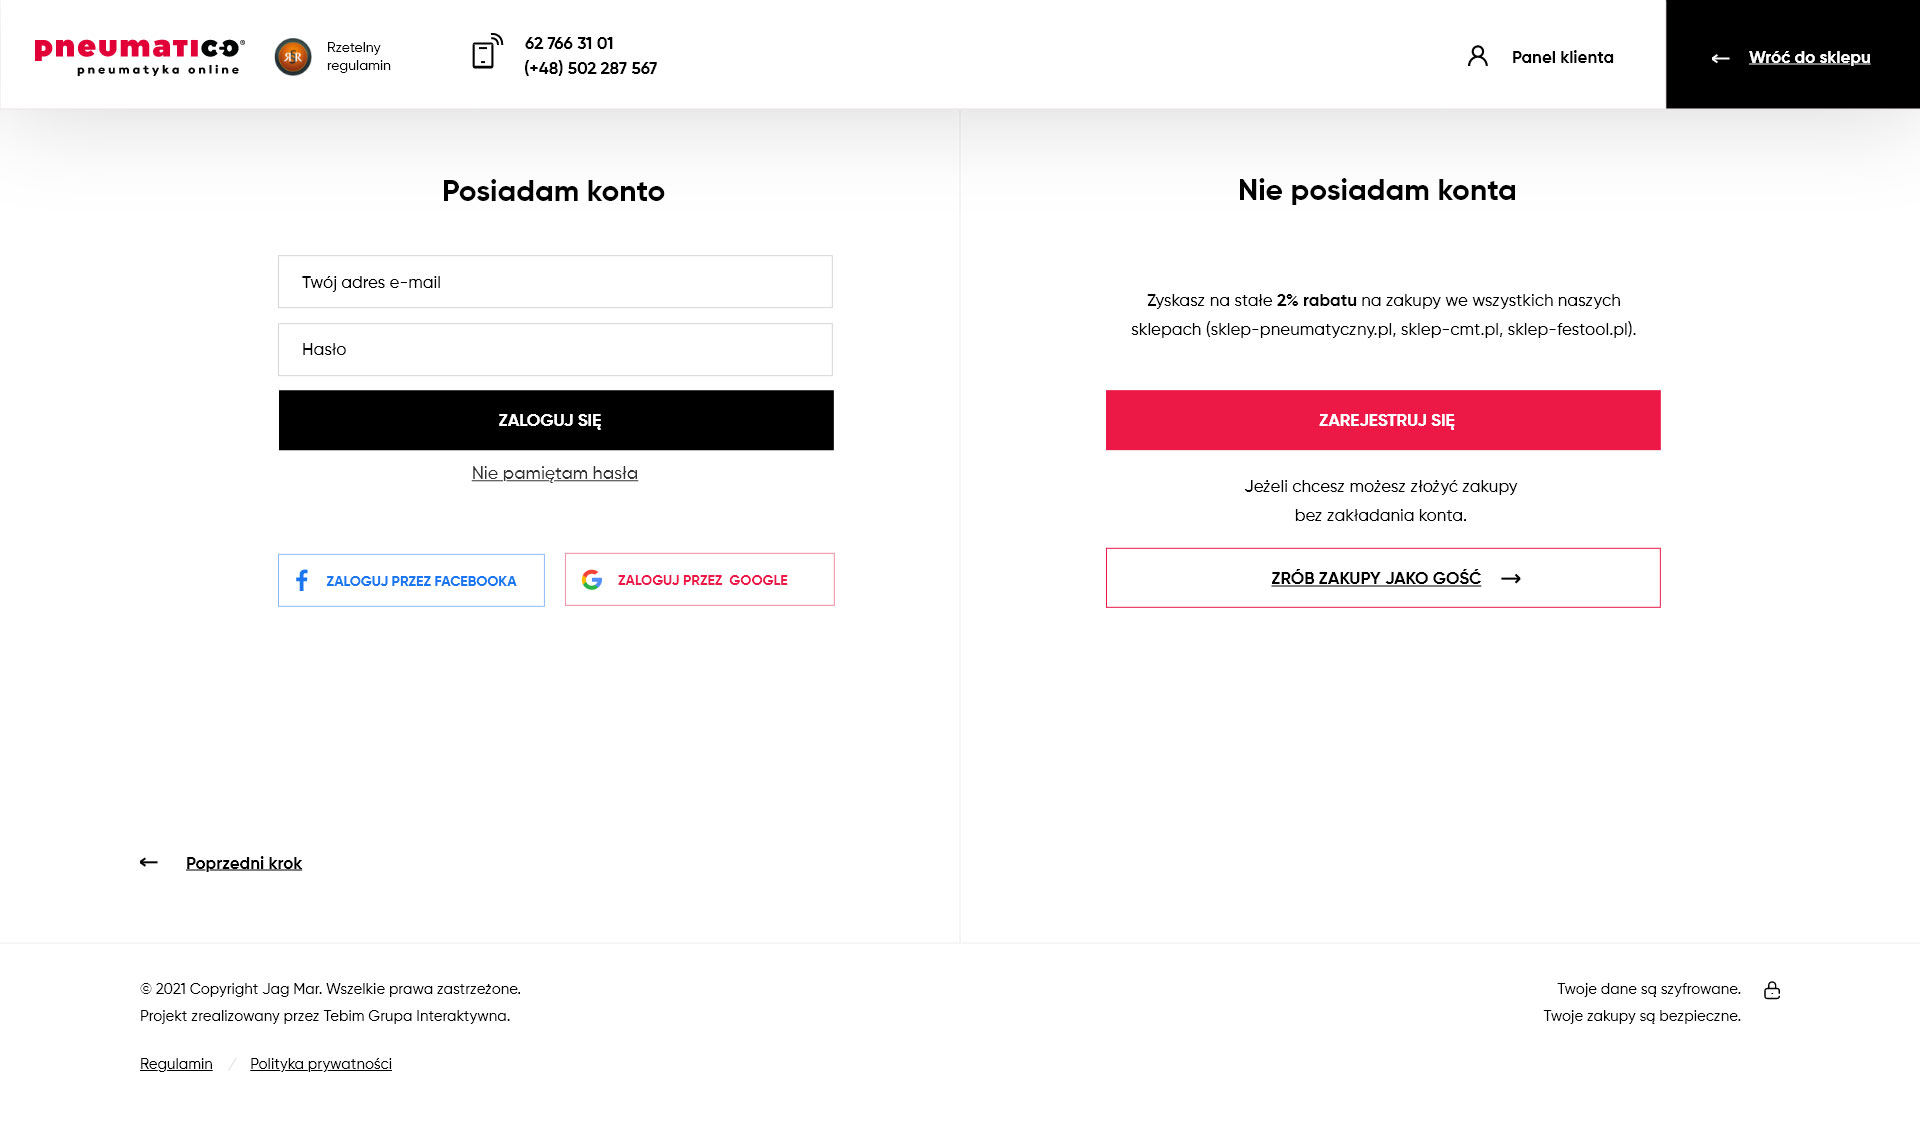Open the Polityka prywatności link
This screenshot has width=1920, height=1138.
[321, 1064]
